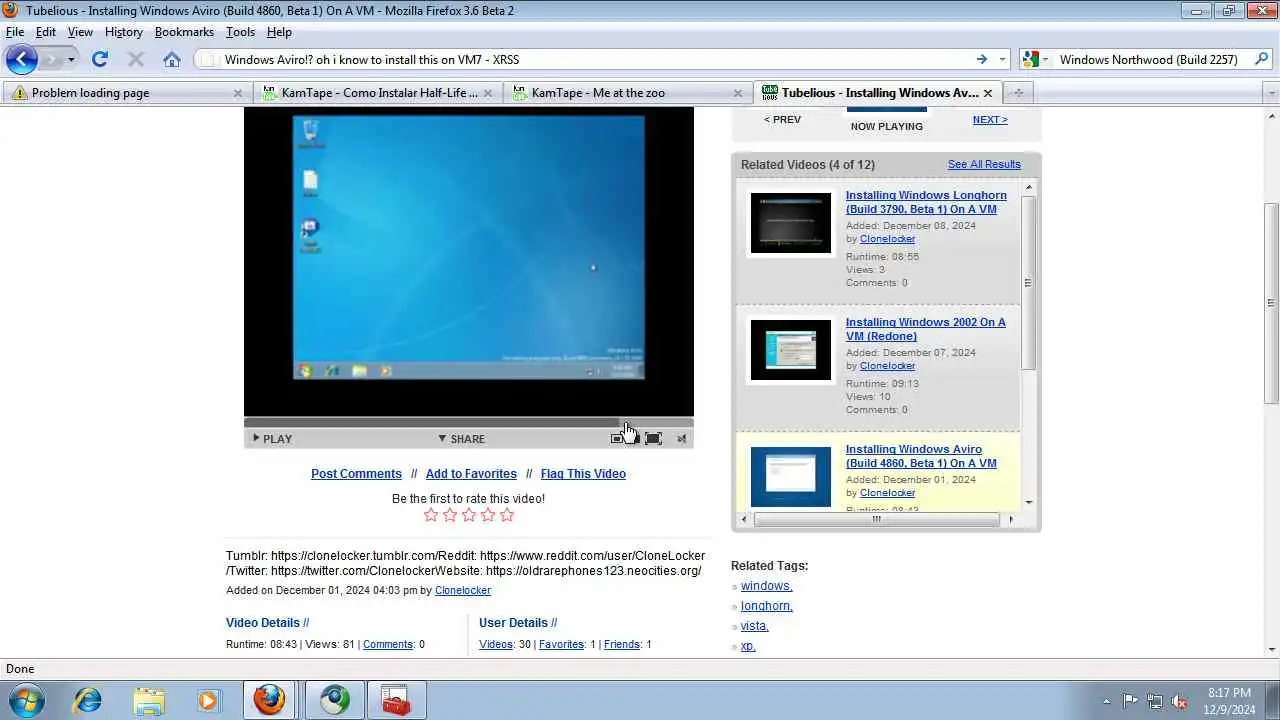Image resolution: width=1280 pixels, height=720 pixels.
Task: Click the Windows 2002 video thumbnail
Action: (791, 350)
